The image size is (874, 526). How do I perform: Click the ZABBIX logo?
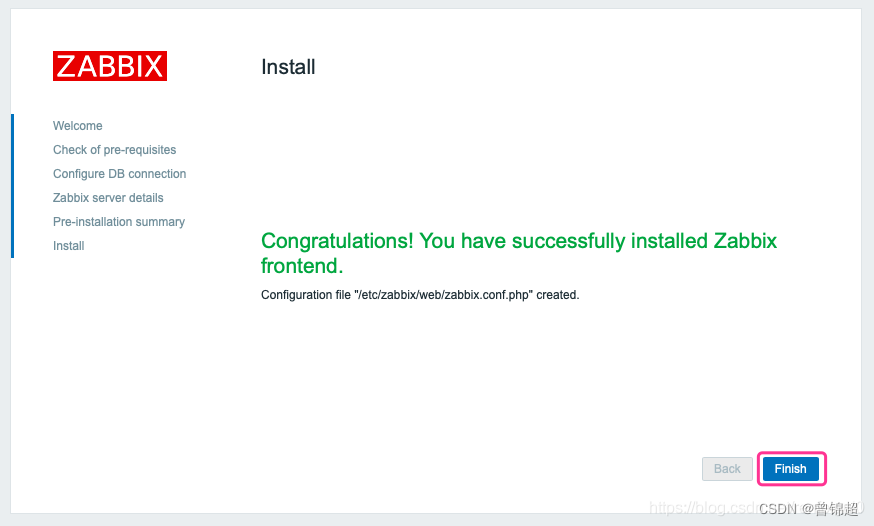[110, 66]
